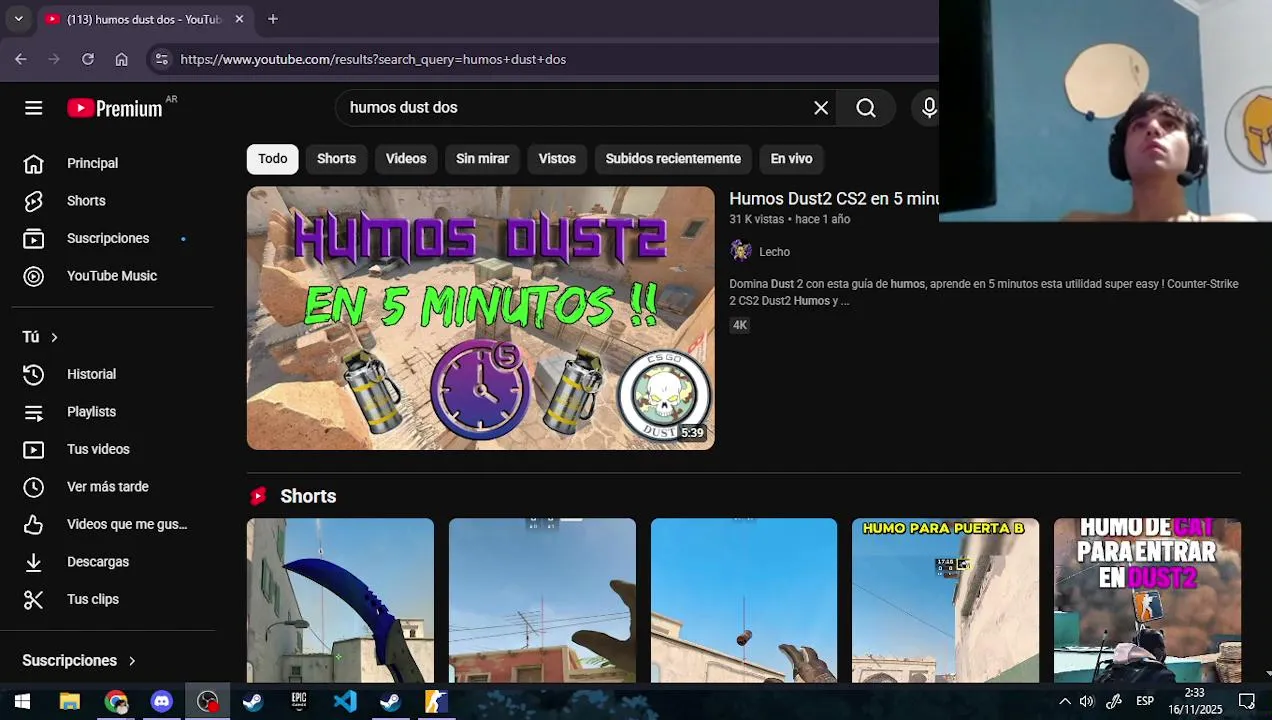Image resolution: width=1272 pixels, height=720 pixels.
Task: Open the volume control in system tray
Action: click(x=1087, y=701)
